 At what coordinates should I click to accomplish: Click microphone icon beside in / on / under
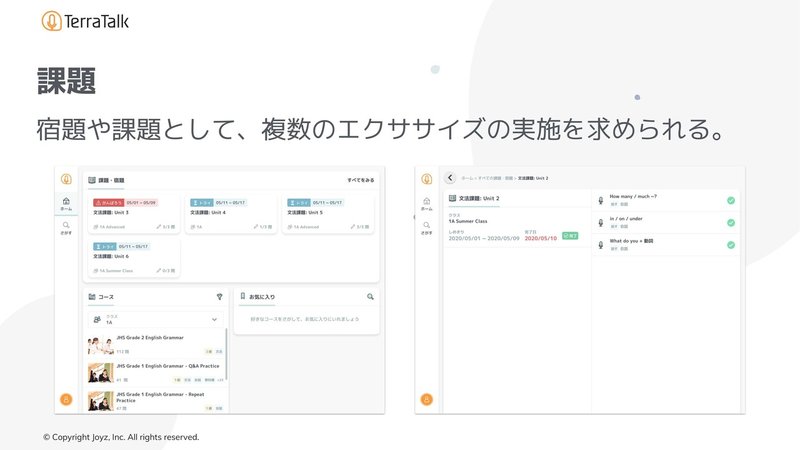[x=601, y=223]
